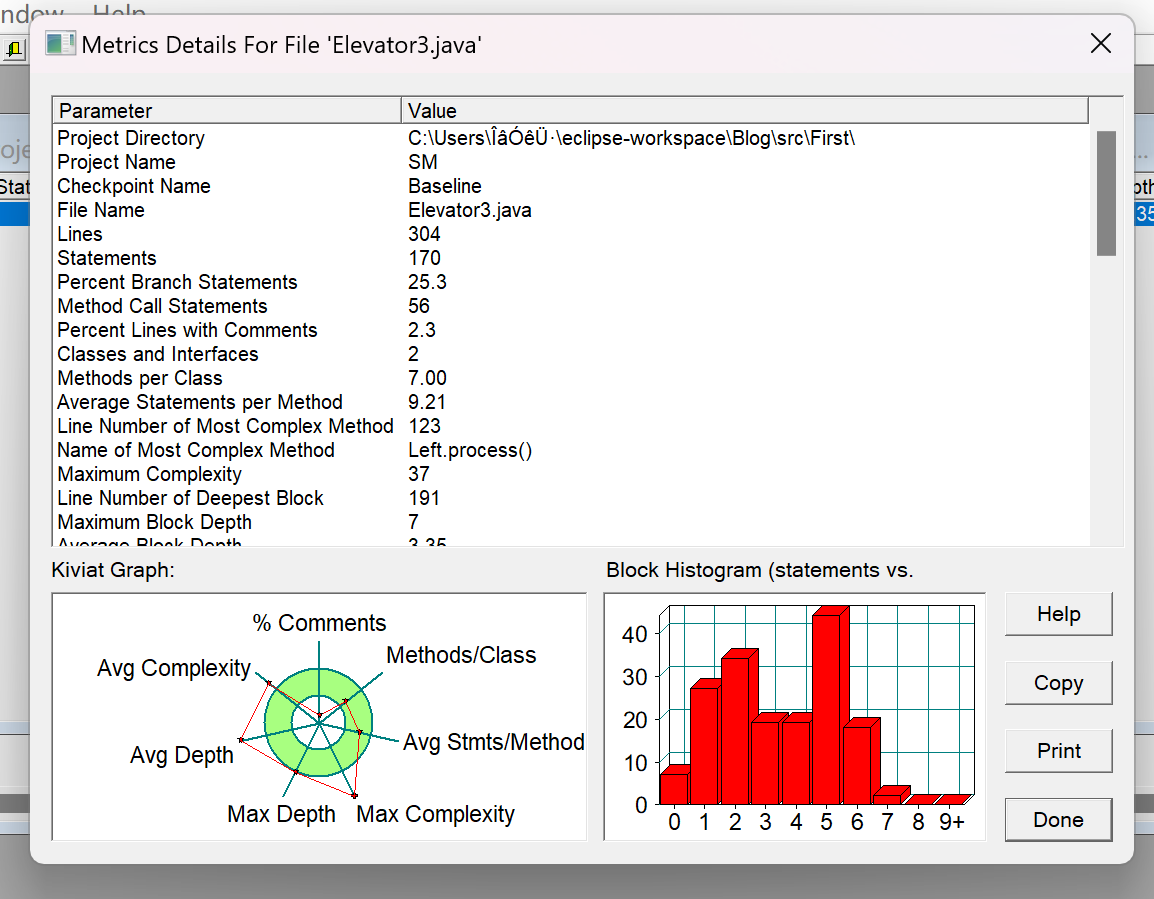
Task: Select the Lines parameter row
Action: point(571,234)
